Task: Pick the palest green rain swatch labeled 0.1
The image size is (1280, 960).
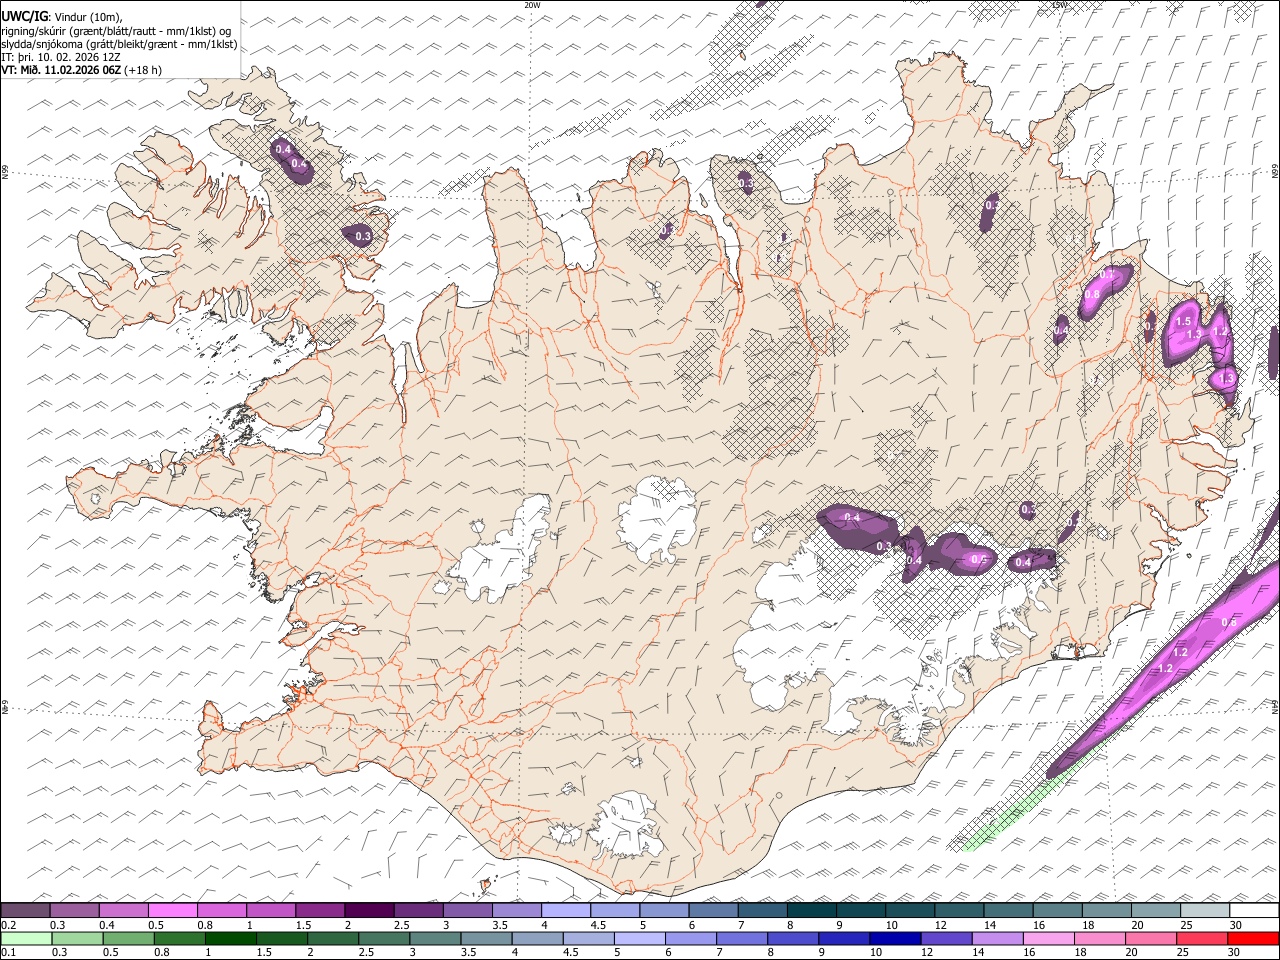Action: [26, 939]
